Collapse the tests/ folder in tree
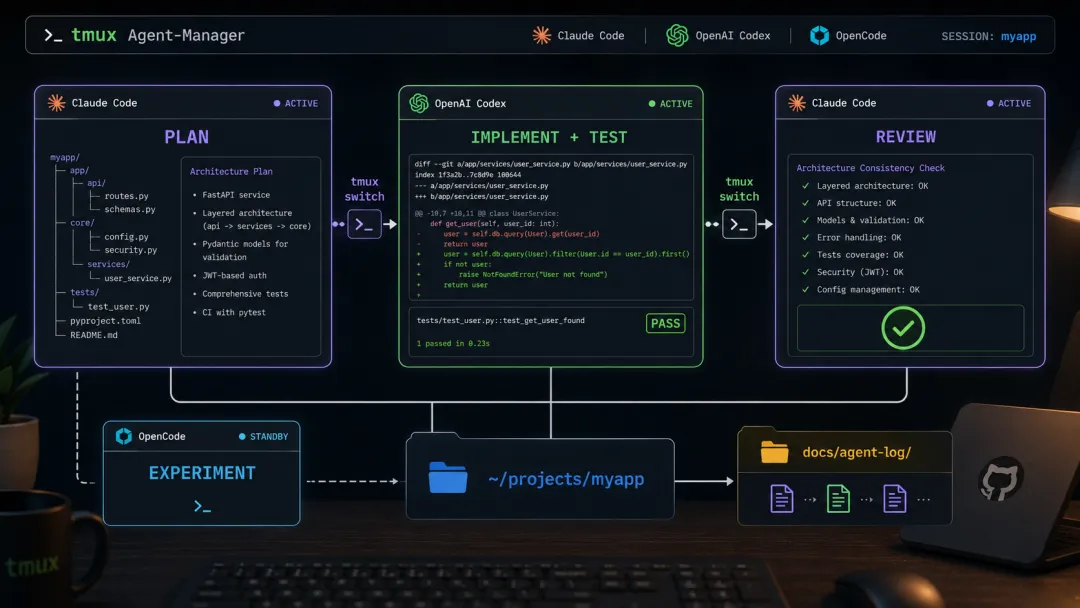Screen dimensions: 1080x608 (x=84, y=293)
